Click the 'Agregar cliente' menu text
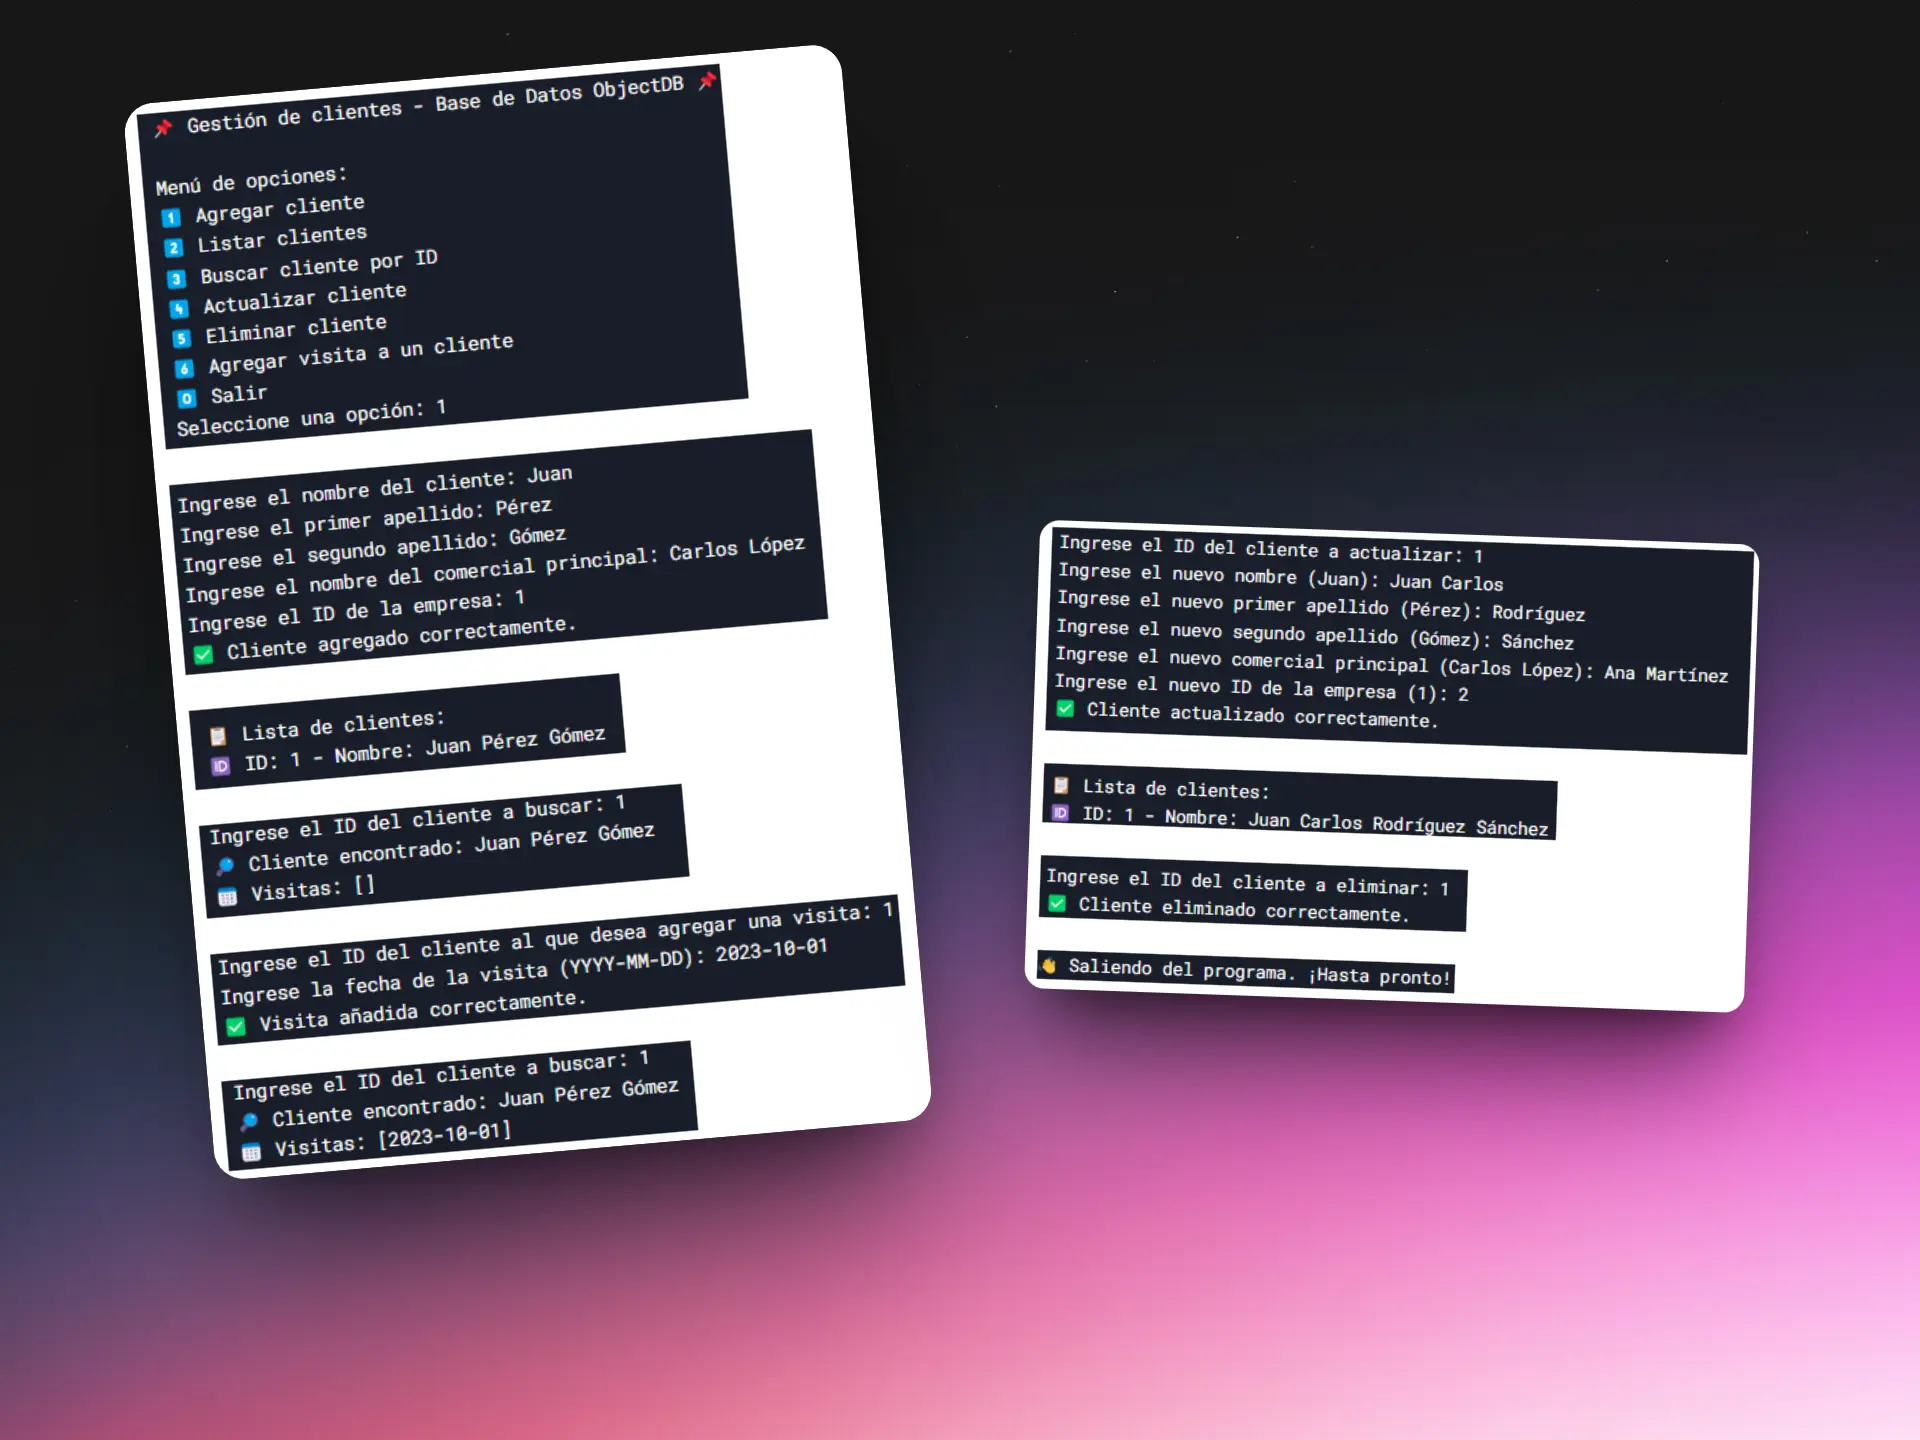This screenshot has width=1920, height=1440. point(280,208)
